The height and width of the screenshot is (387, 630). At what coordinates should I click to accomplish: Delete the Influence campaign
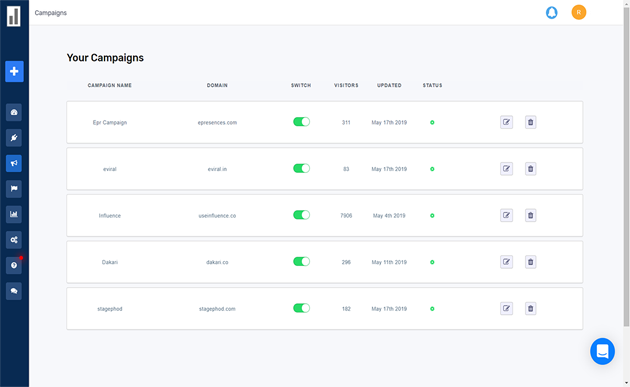pyautogui.click(x=530, y=215)
